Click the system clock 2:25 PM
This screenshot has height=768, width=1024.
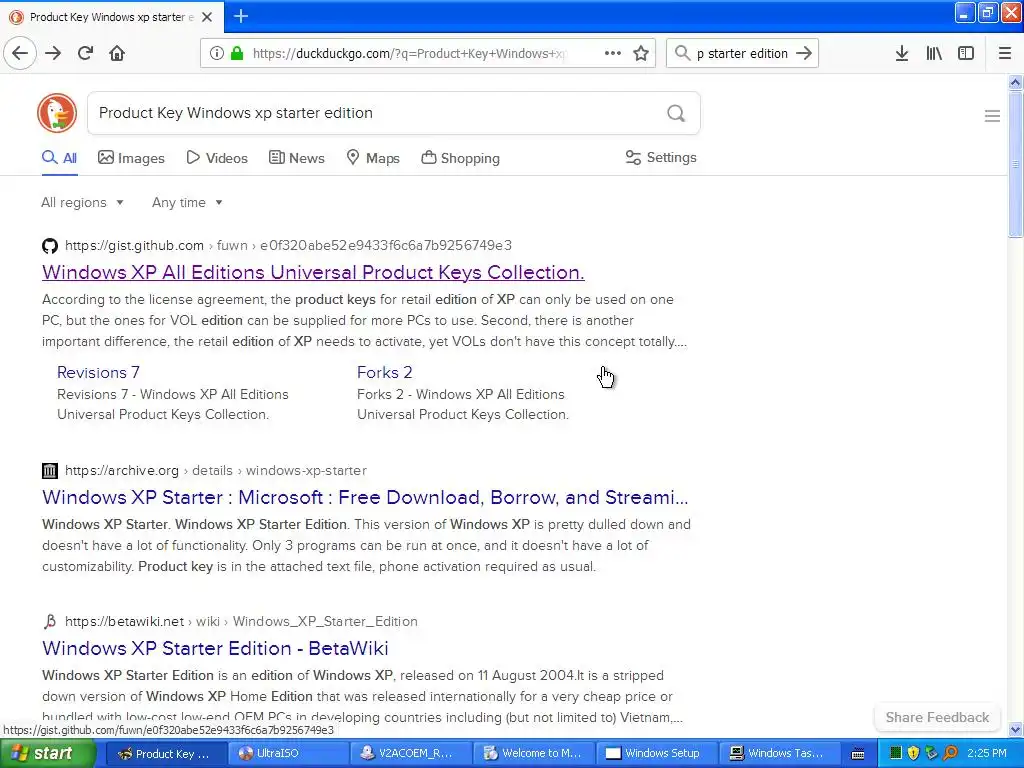point(987,753)
